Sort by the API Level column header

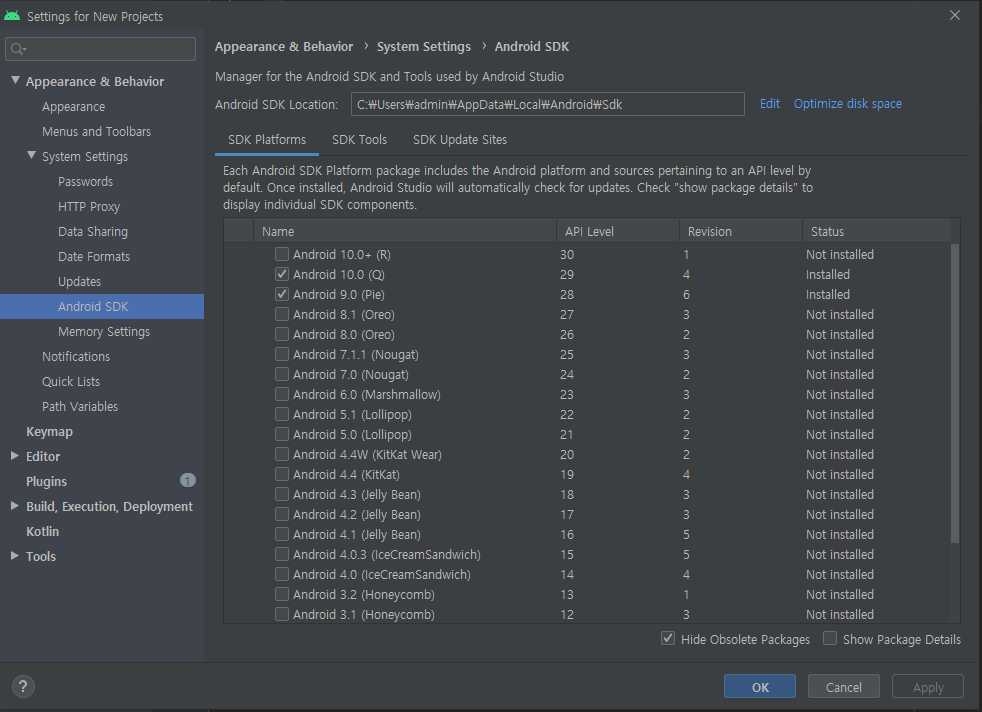pos(618,231)
